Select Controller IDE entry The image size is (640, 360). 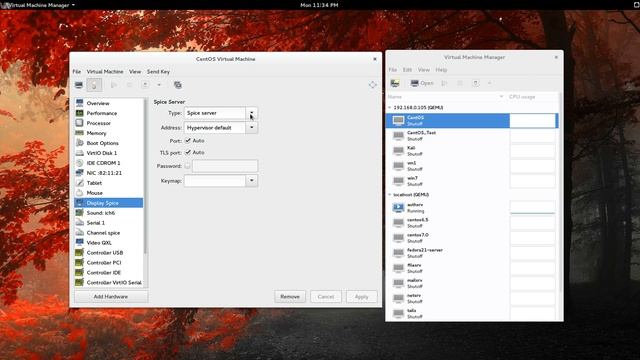click(109, 273)
